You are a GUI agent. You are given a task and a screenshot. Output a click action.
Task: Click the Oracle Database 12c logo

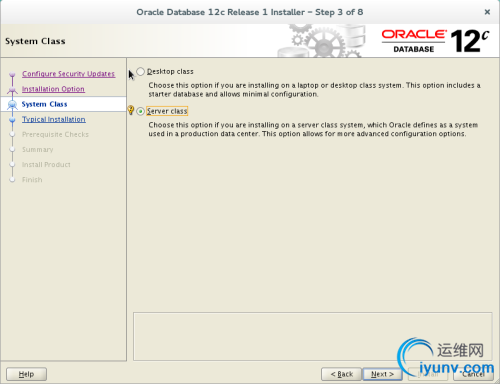pos(435,41)
